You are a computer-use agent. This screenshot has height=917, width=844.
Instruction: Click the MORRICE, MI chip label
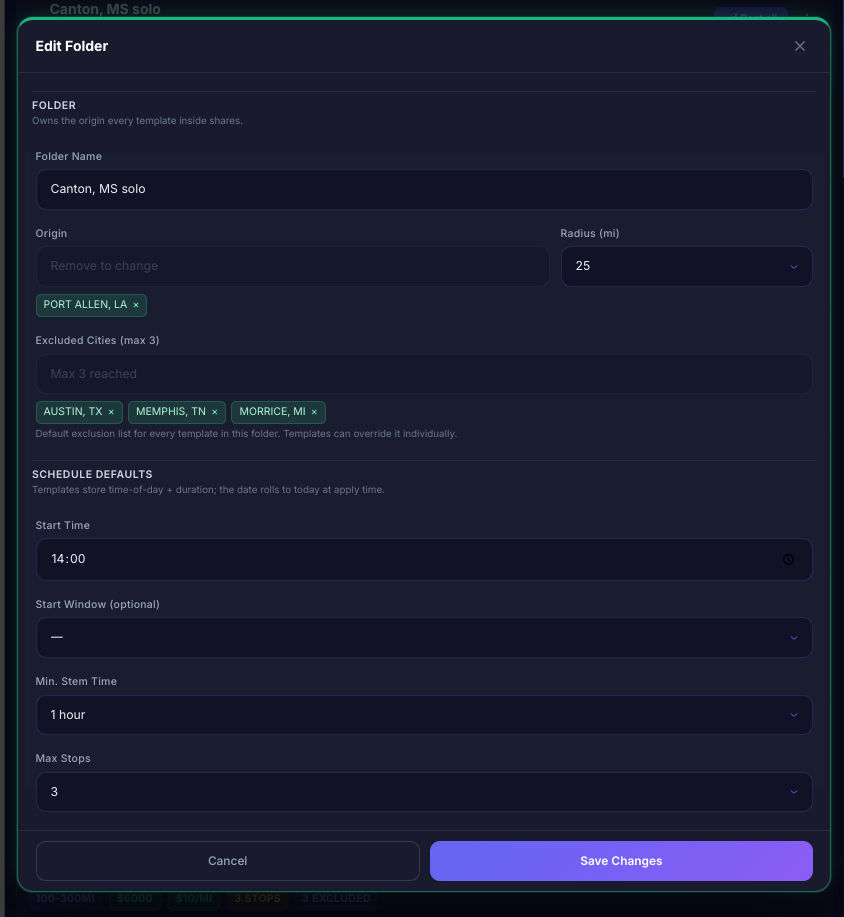click(272, 412)
